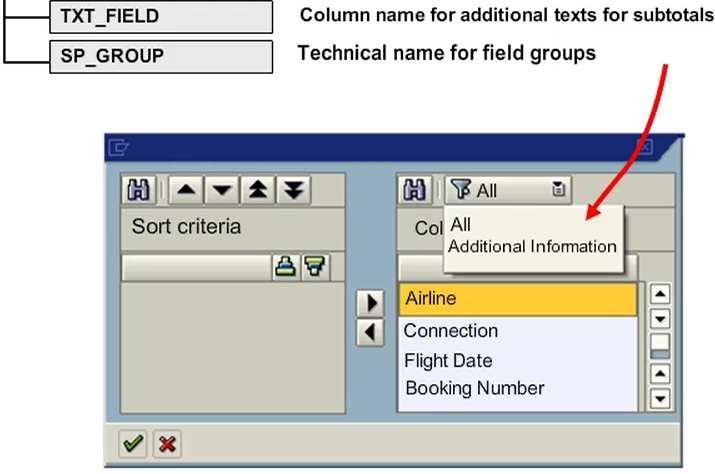Click the column list scrollbar thumb
This screenshot has height=474, width=715.
point(660,344)
